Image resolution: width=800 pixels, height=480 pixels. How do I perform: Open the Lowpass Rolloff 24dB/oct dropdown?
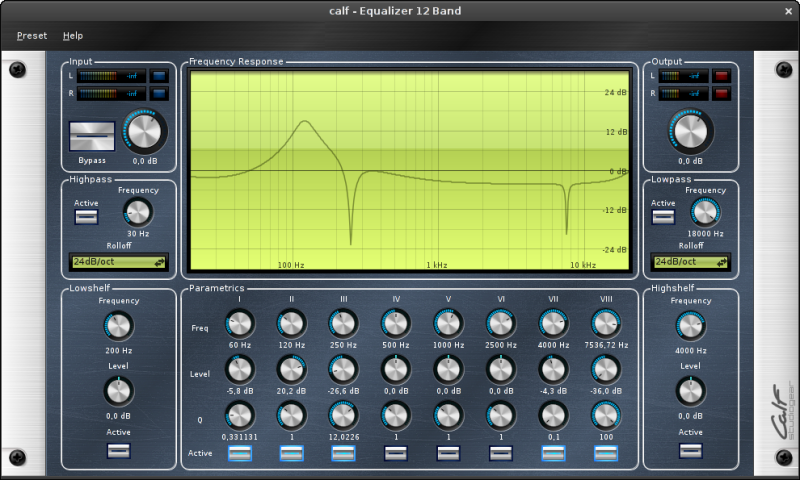[x=690, y=262]
